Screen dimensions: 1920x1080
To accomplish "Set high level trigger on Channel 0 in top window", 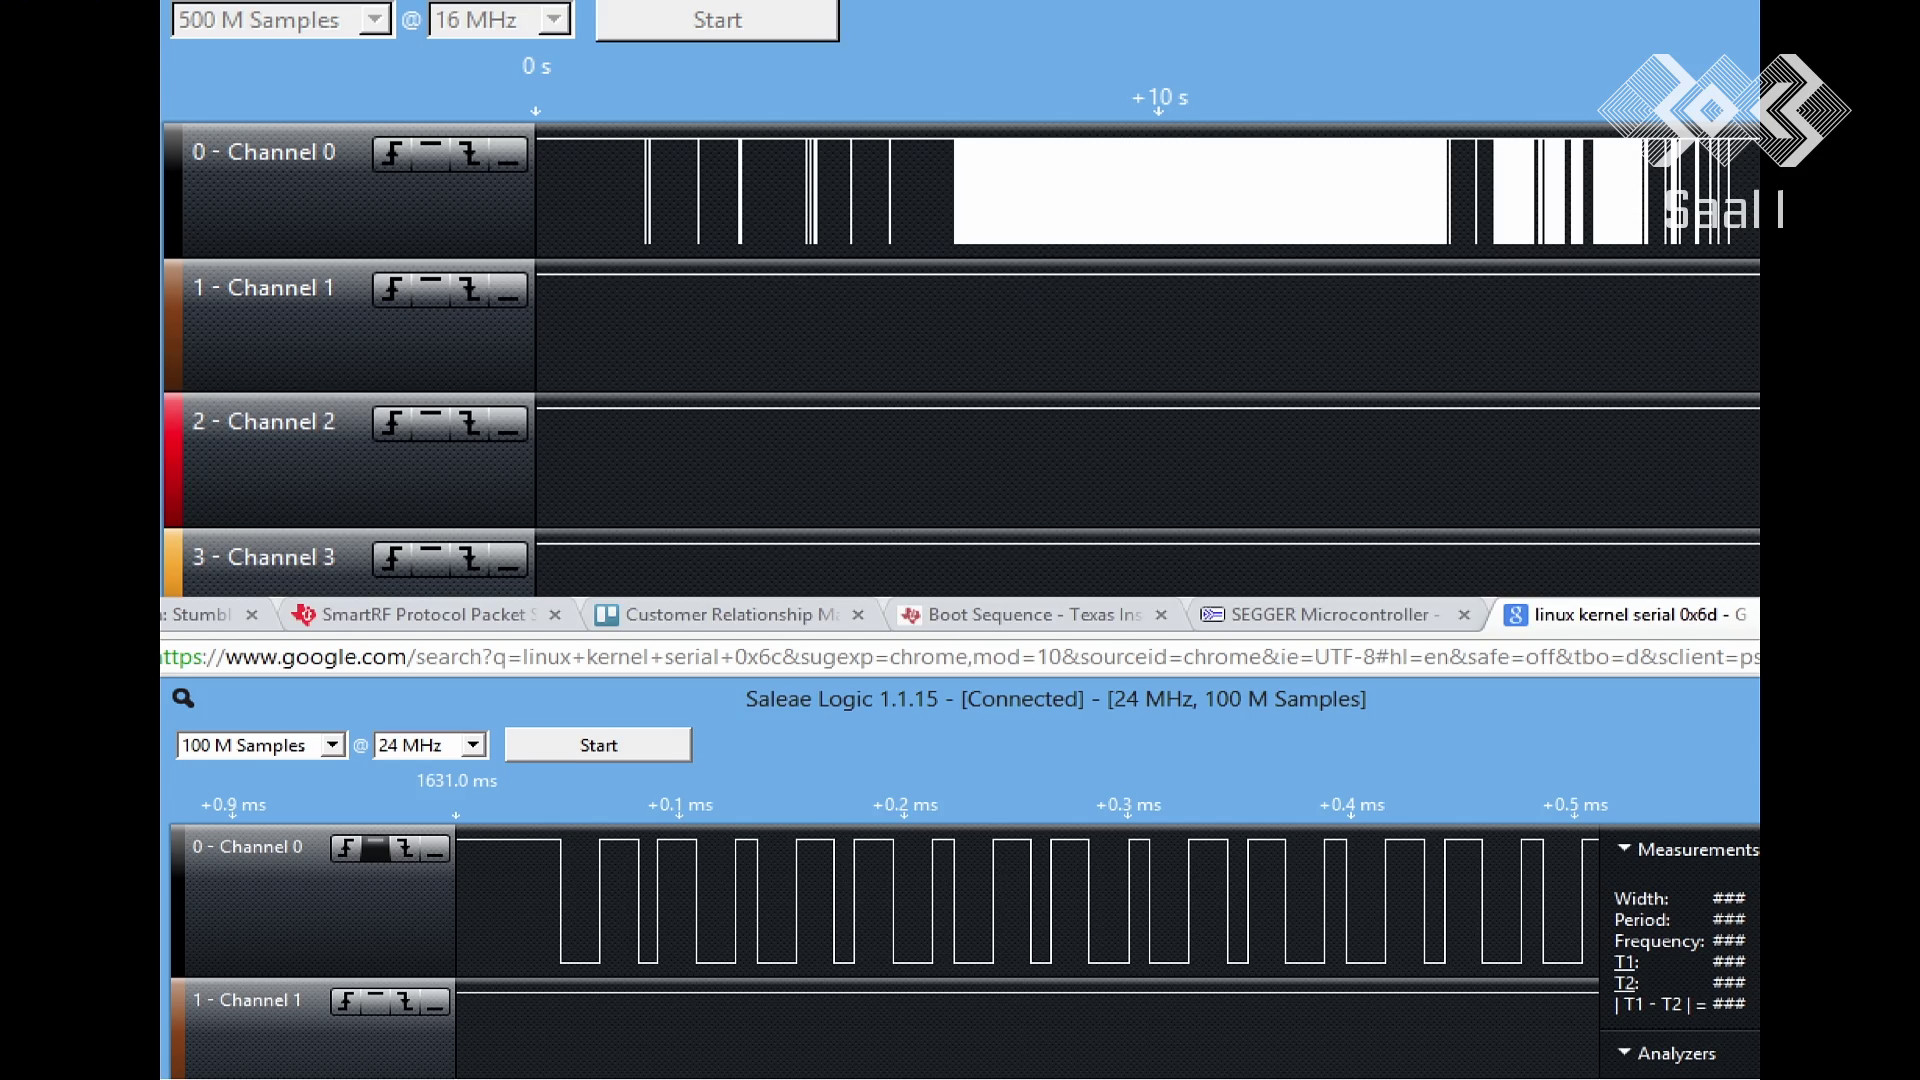I will 431,154.
